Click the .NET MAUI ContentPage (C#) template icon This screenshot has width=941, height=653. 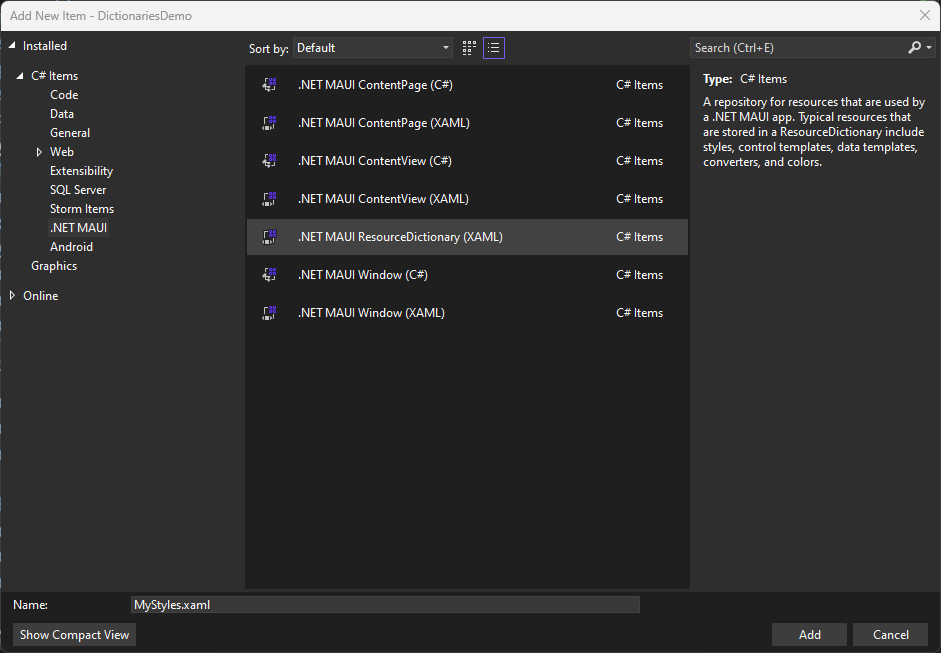coord(269,85)
